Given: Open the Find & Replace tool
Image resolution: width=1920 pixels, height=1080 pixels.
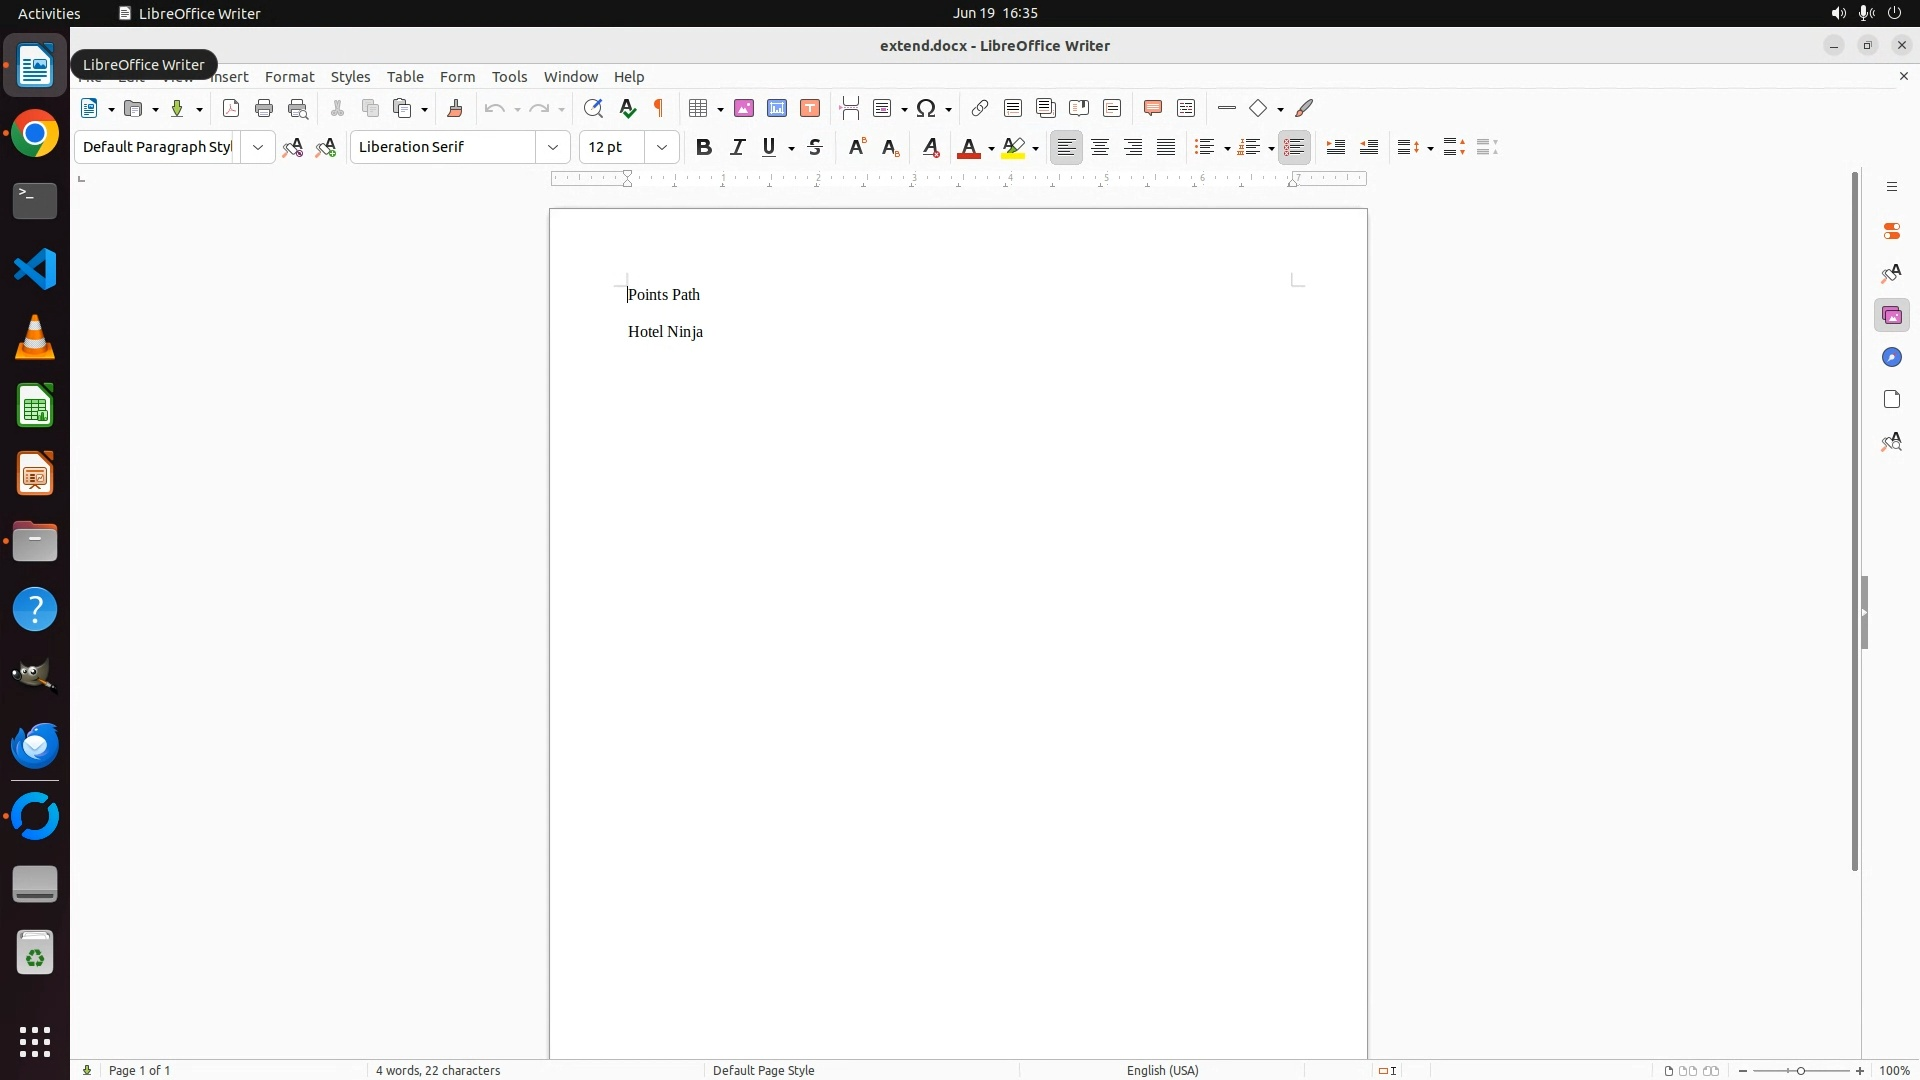Looking at the screenshot, I should tap(593, 108).
